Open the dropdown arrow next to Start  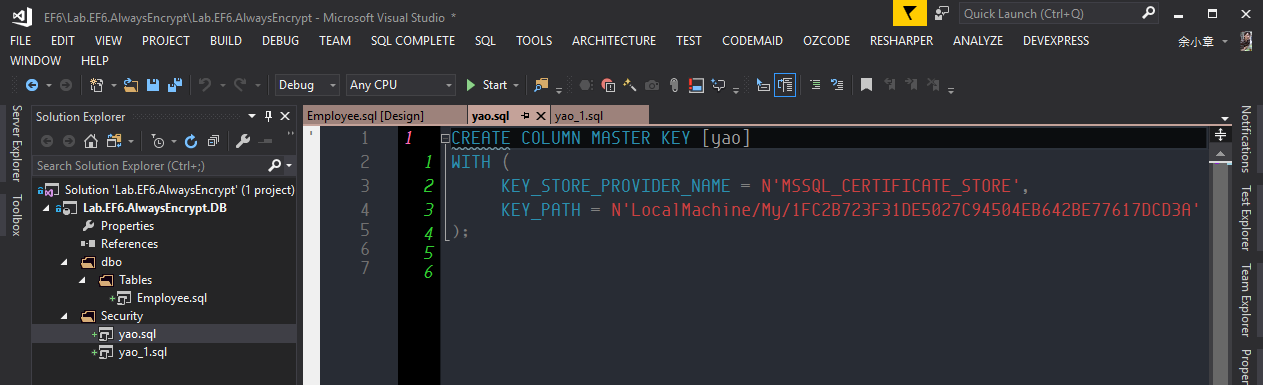(515, 85)
